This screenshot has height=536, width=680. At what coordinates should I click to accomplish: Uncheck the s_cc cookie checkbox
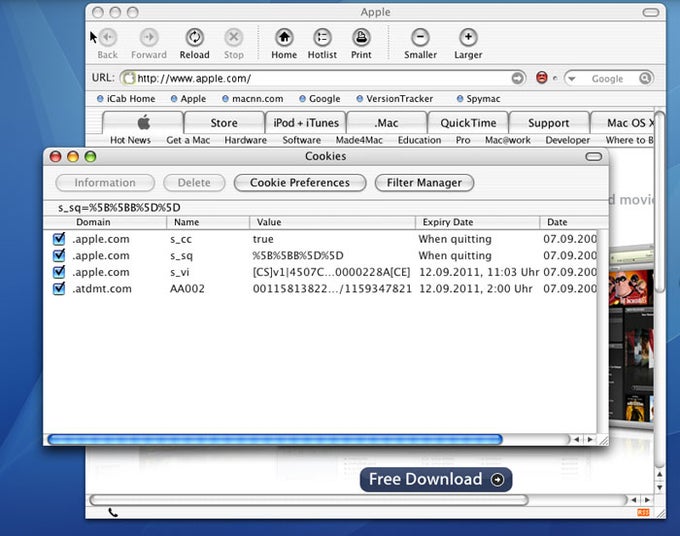[59, 239]
